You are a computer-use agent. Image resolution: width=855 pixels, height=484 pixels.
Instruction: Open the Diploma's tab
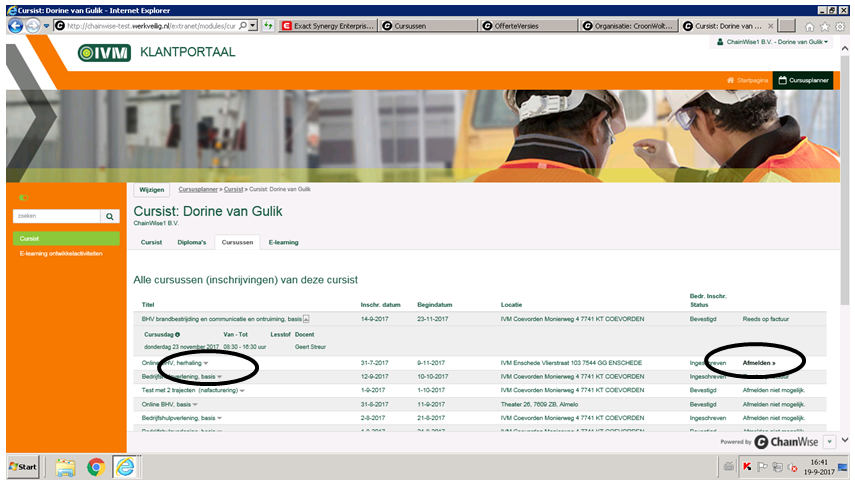(x=191, y=243)
